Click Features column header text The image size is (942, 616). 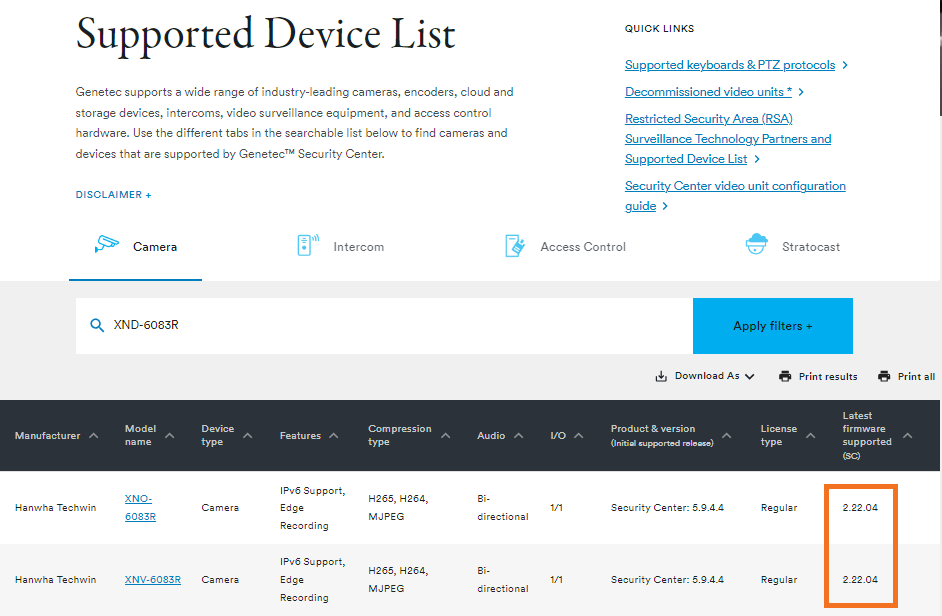300,435
